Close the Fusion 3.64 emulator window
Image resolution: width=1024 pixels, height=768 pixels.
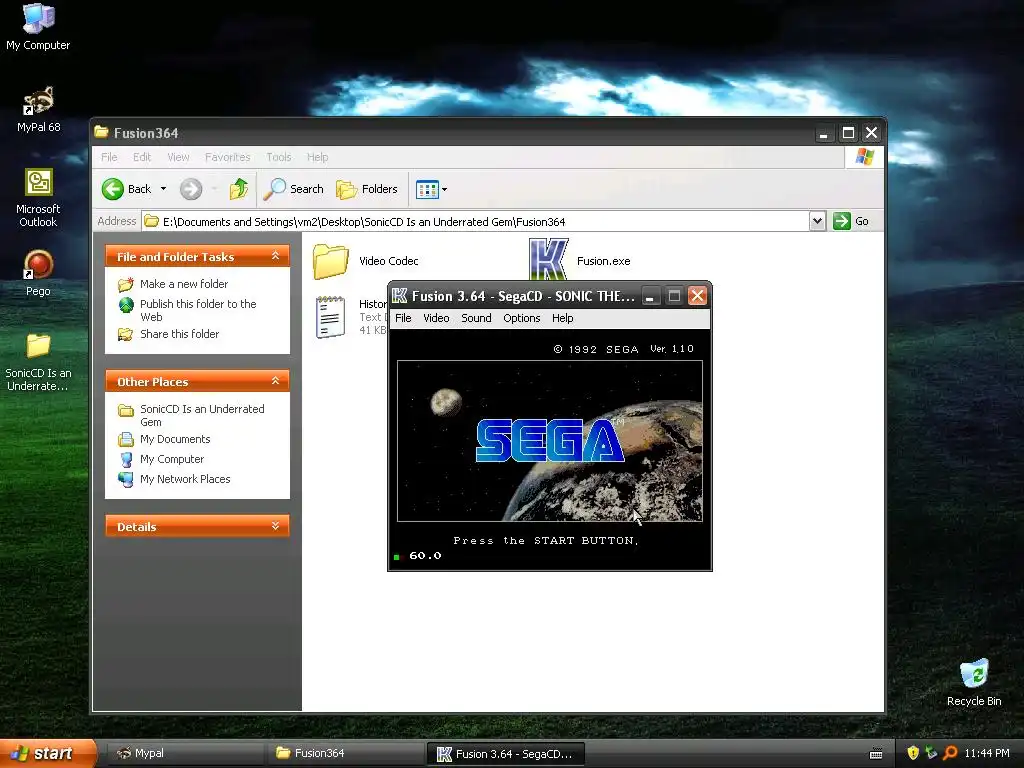pos(697,296)
